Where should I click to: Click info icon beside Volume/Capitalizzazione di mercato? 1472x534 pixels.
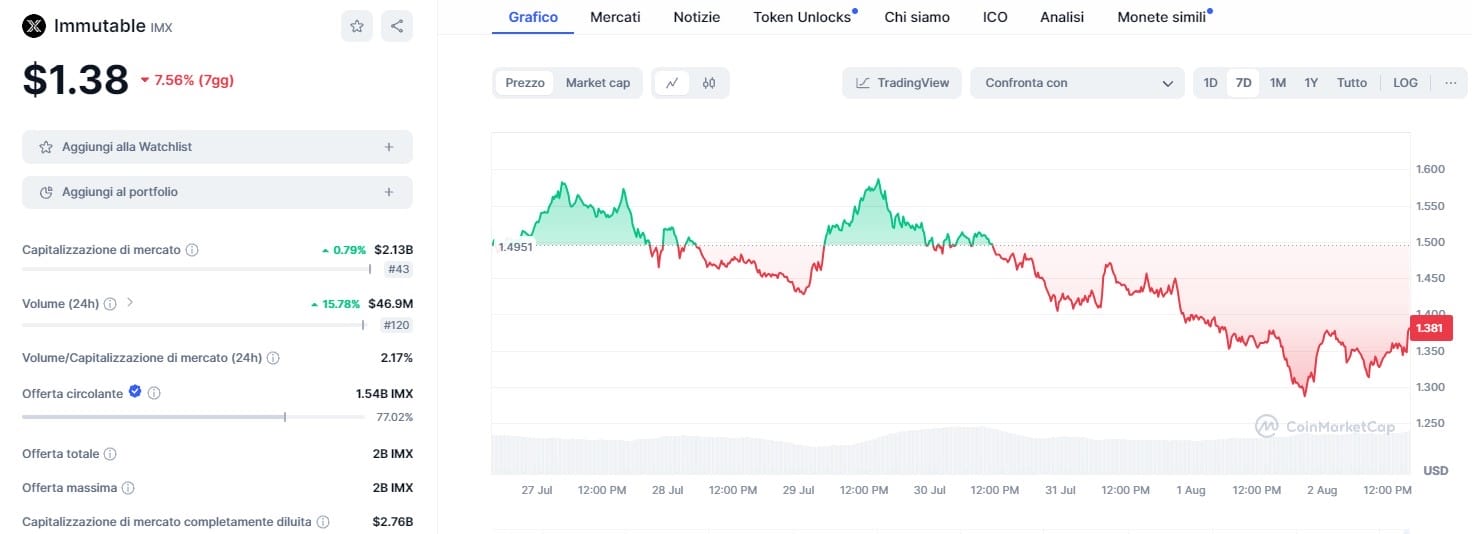coord(273,358)
